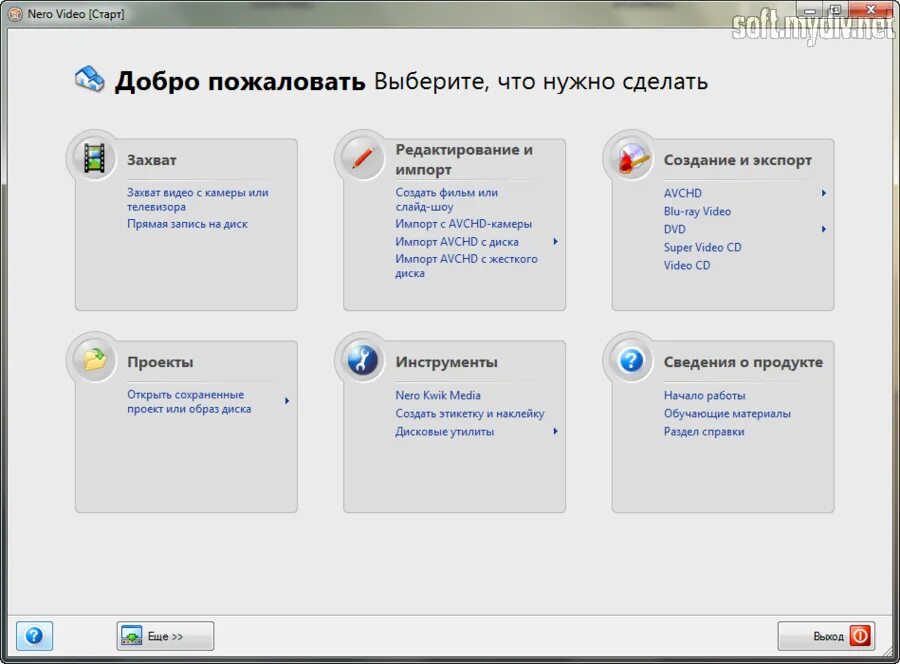Select the Video CD option
This screenshot has width=900, height=664.
686,266
